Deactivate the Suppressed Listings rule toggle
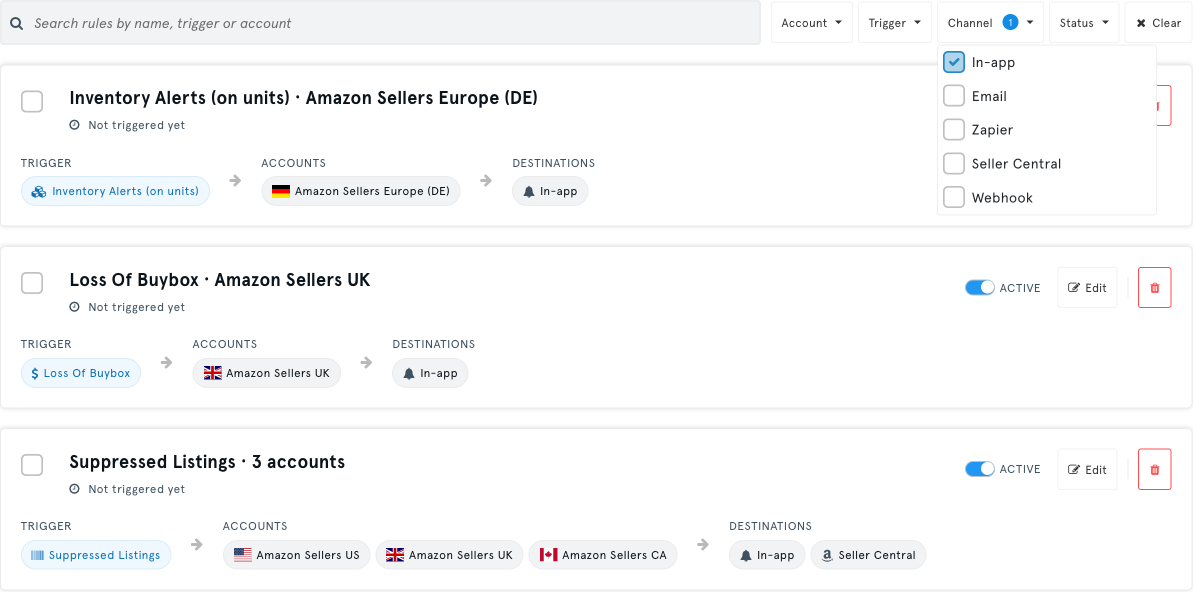 click(980, 469)
